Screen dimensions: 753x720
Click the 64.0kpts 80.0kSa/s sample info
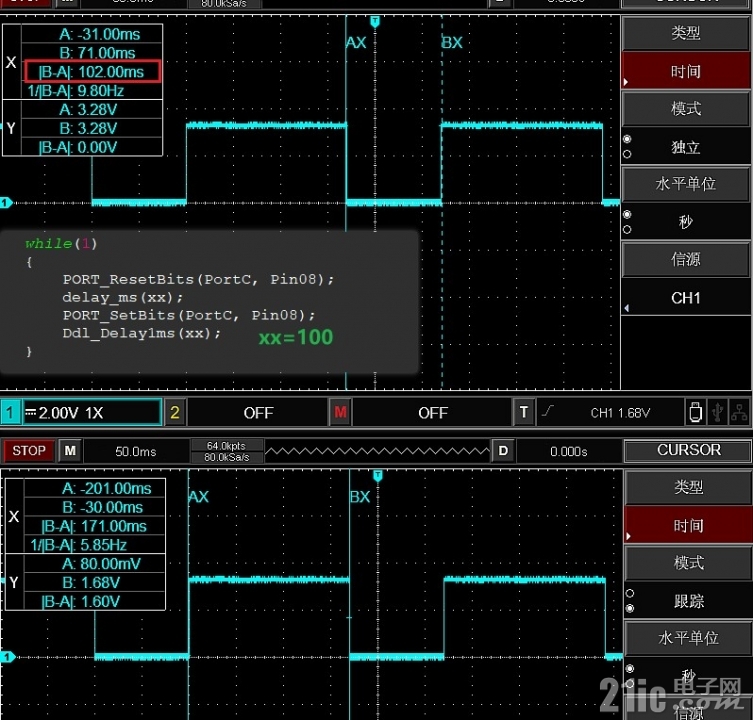pyautogui.click(x=226, y=452)
